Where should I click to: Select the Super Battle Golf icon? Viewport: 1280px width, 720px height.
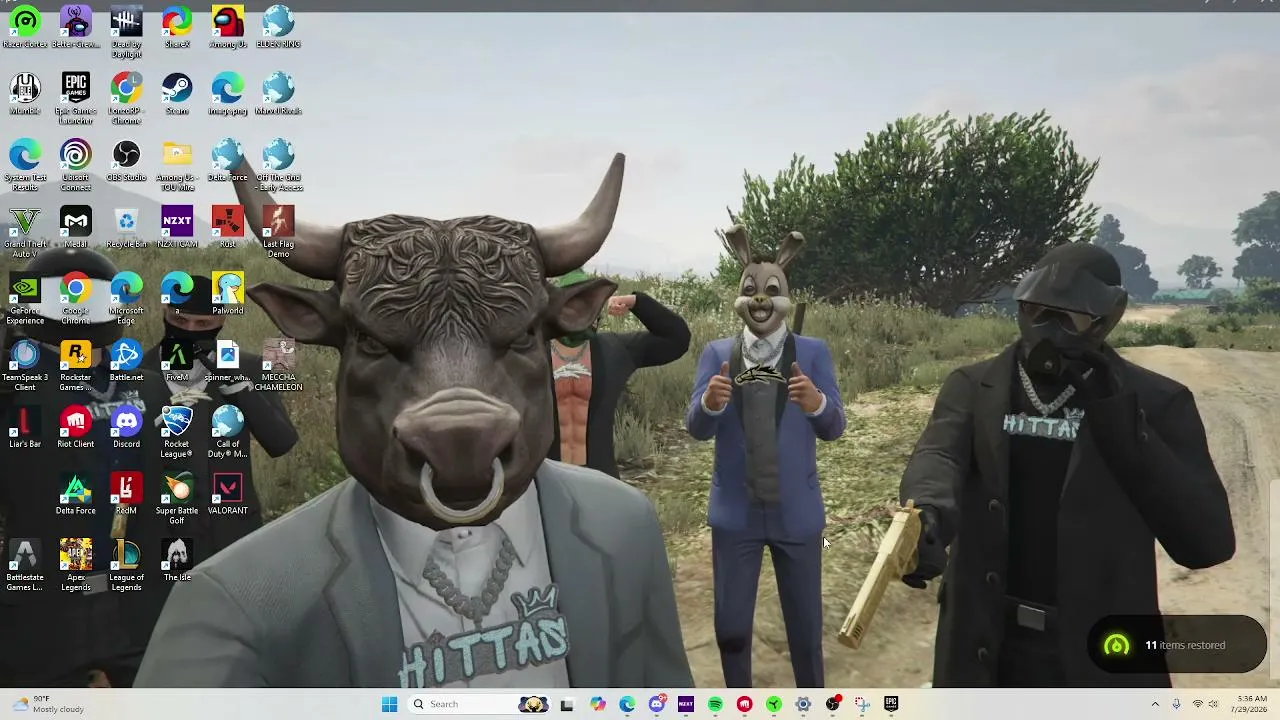177,499
